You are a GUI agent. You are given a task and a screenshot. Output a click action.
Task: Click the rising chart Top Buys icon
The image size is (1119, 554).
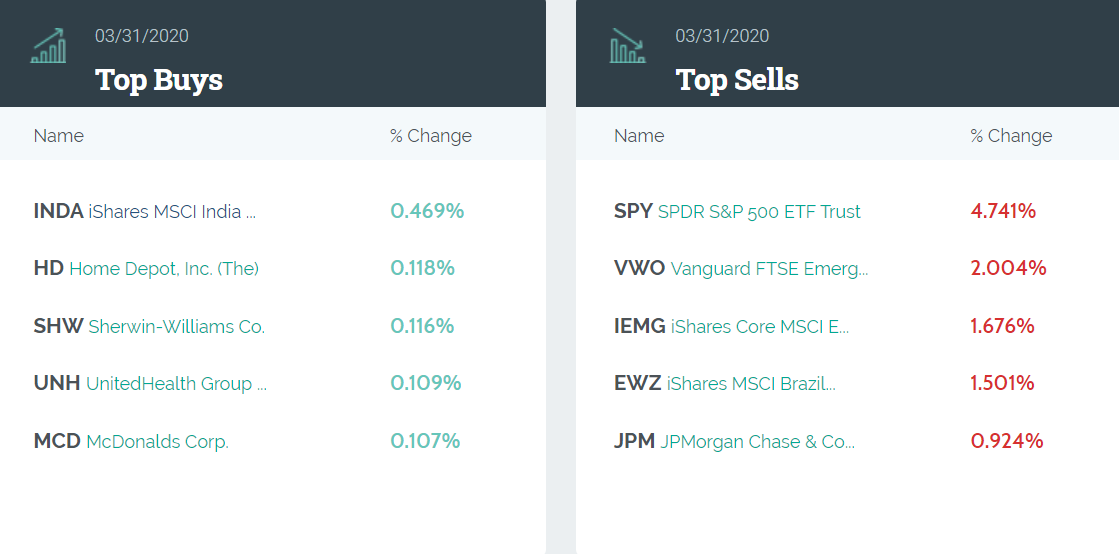coord(49,46)
